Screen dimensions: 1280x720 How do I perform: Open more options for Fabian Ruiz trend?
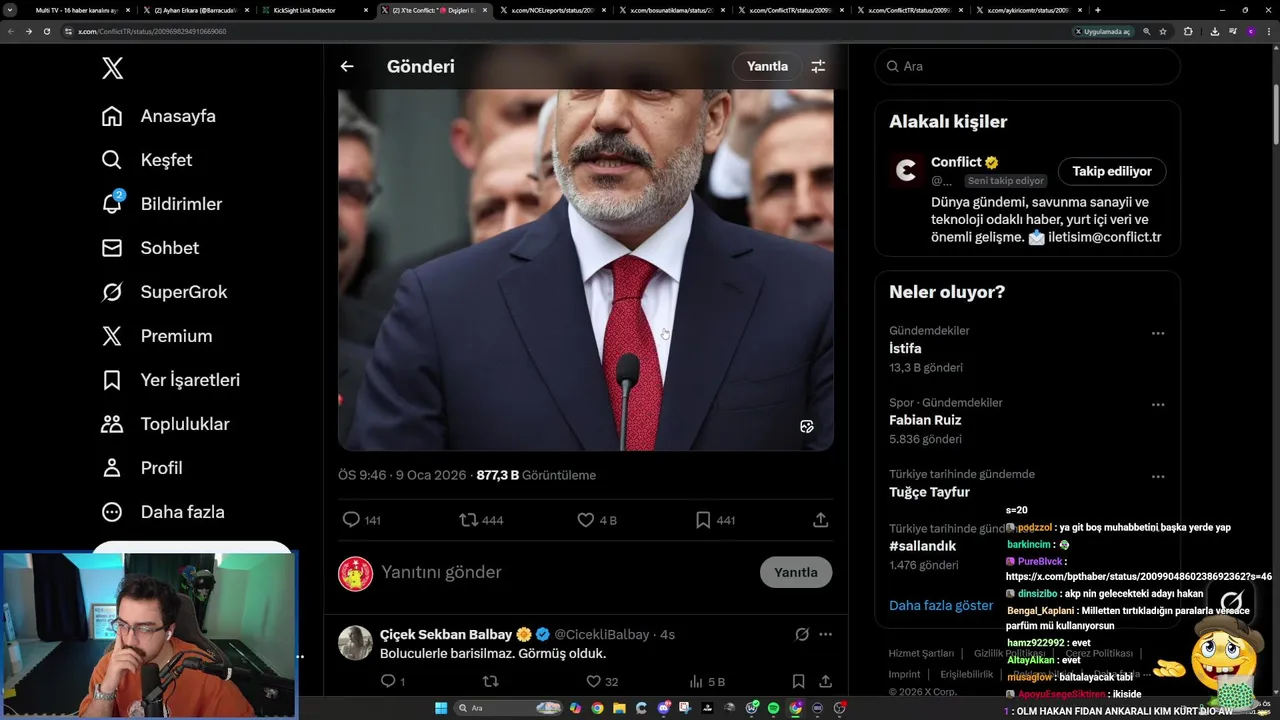click(x=1157, y=405)
